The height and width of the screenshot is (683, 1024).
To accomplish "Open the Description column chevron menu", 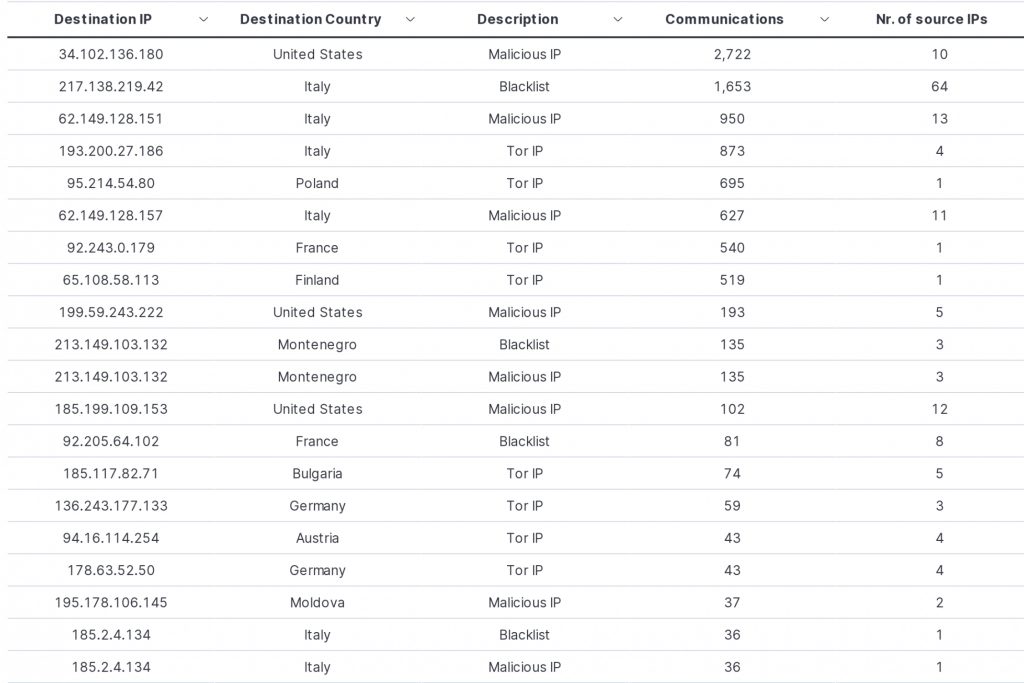I will coord(617,20).
